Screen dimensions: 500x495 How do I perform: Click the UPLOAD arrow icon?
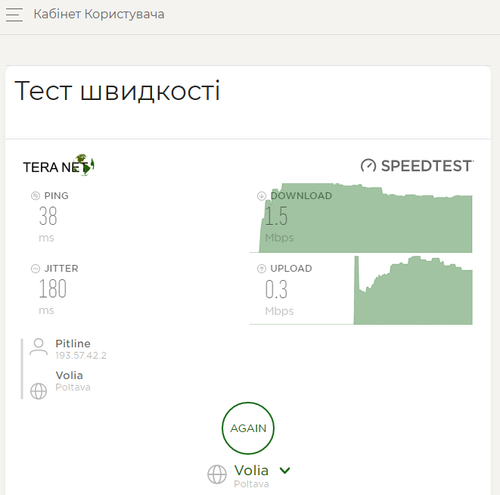[x=262, y=268]
